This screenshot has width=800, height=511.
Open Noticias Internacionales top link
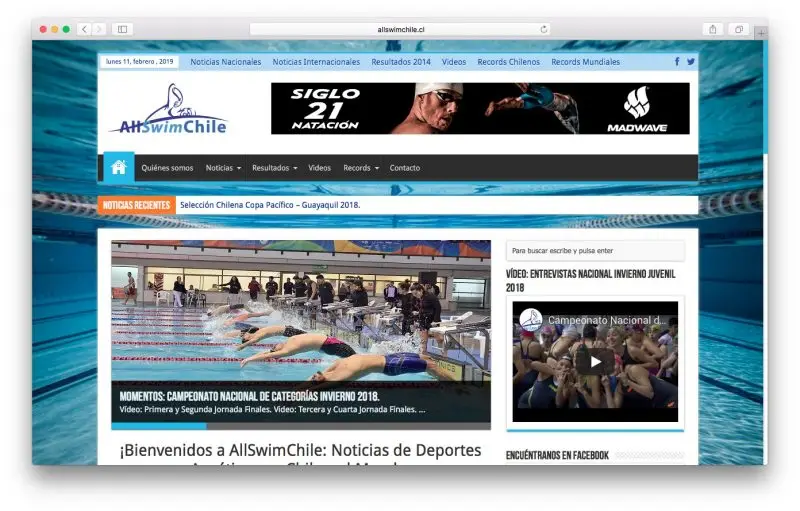[316, 62]
